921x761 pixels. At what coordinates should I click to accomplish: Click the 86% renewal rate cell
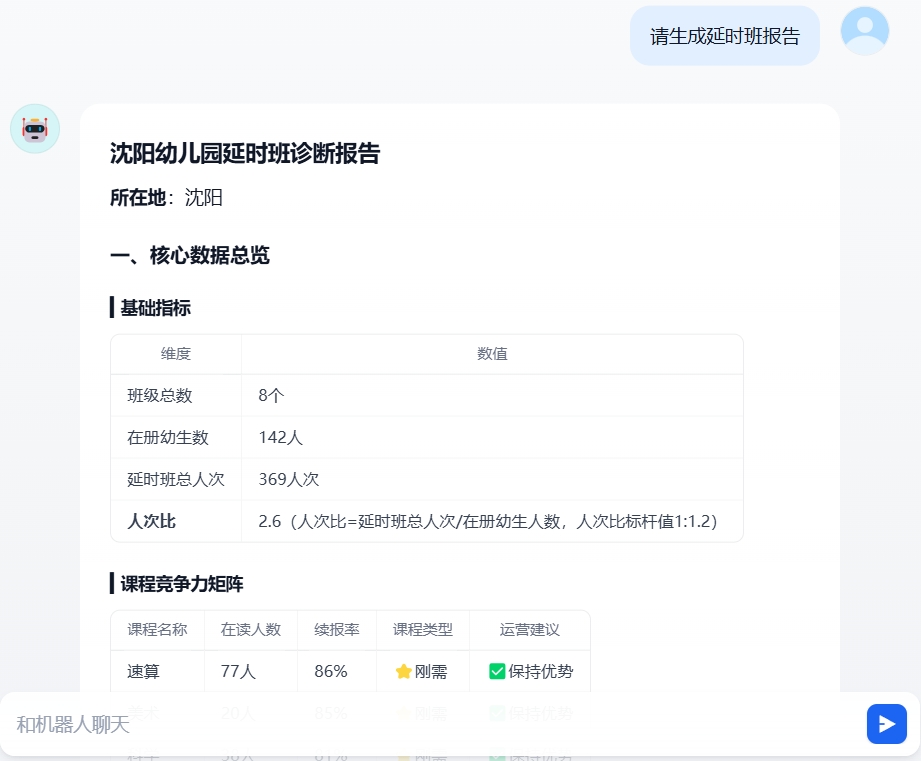pyautogui.click(x=330, y=671)
